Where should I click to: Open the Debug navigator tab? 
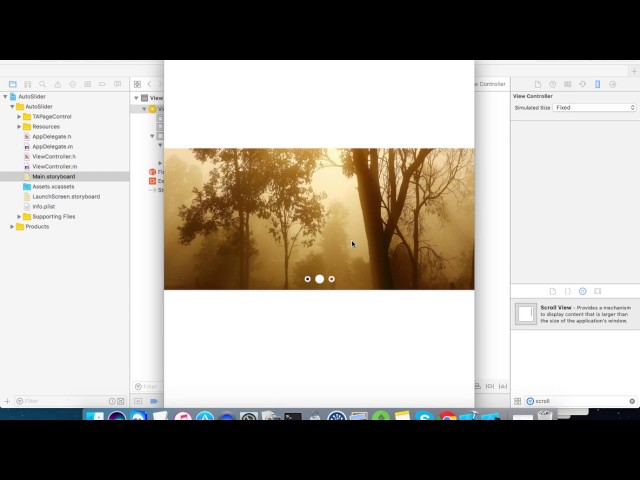[87, 84]
